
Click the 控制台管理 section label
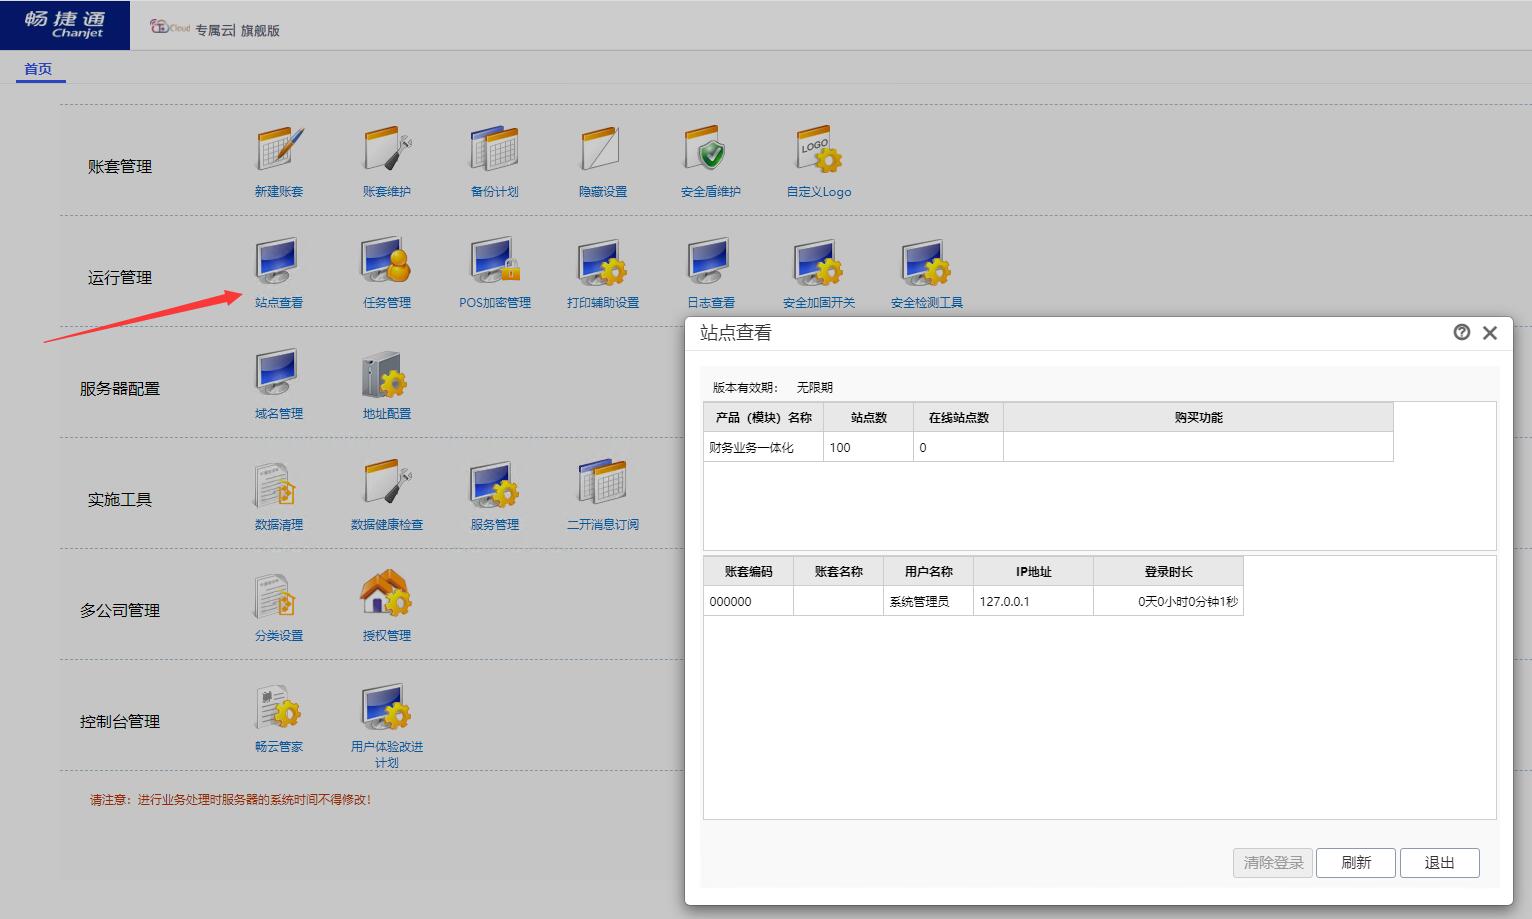(x=120, y=721)
